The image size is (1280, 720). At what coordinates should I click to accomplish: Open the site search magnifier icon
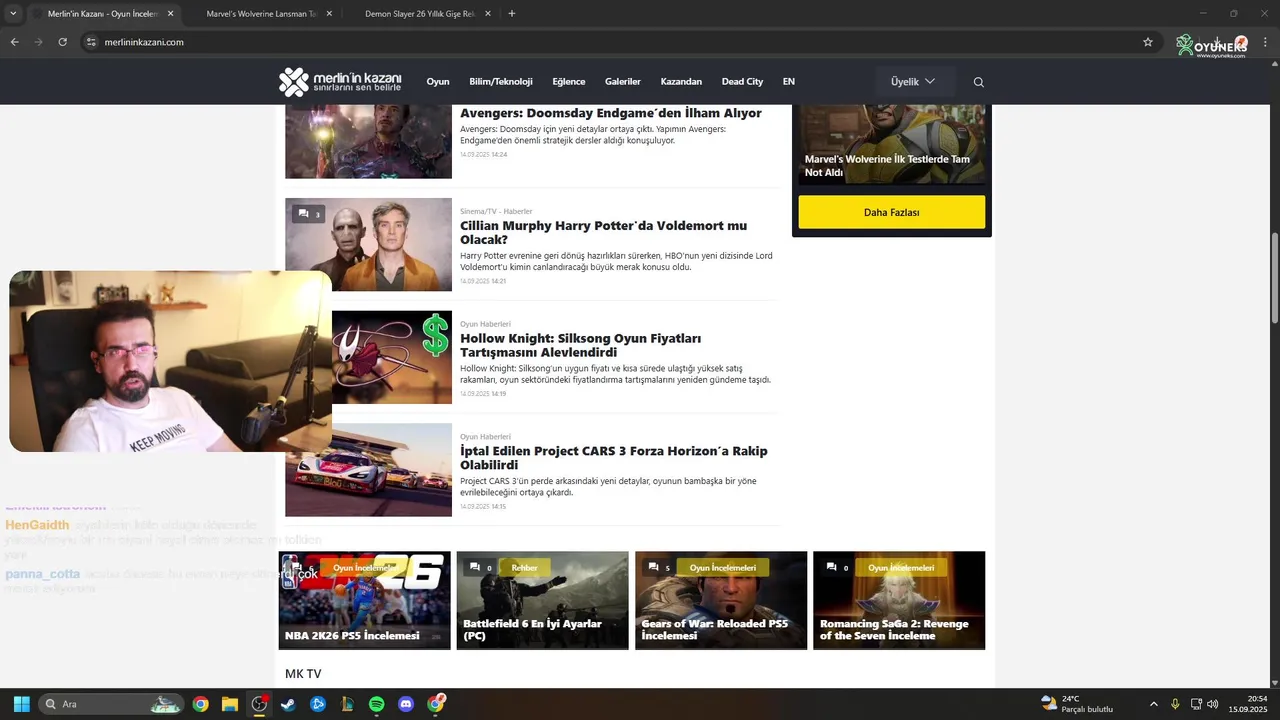pyautogui.click(x=979, y=82)
